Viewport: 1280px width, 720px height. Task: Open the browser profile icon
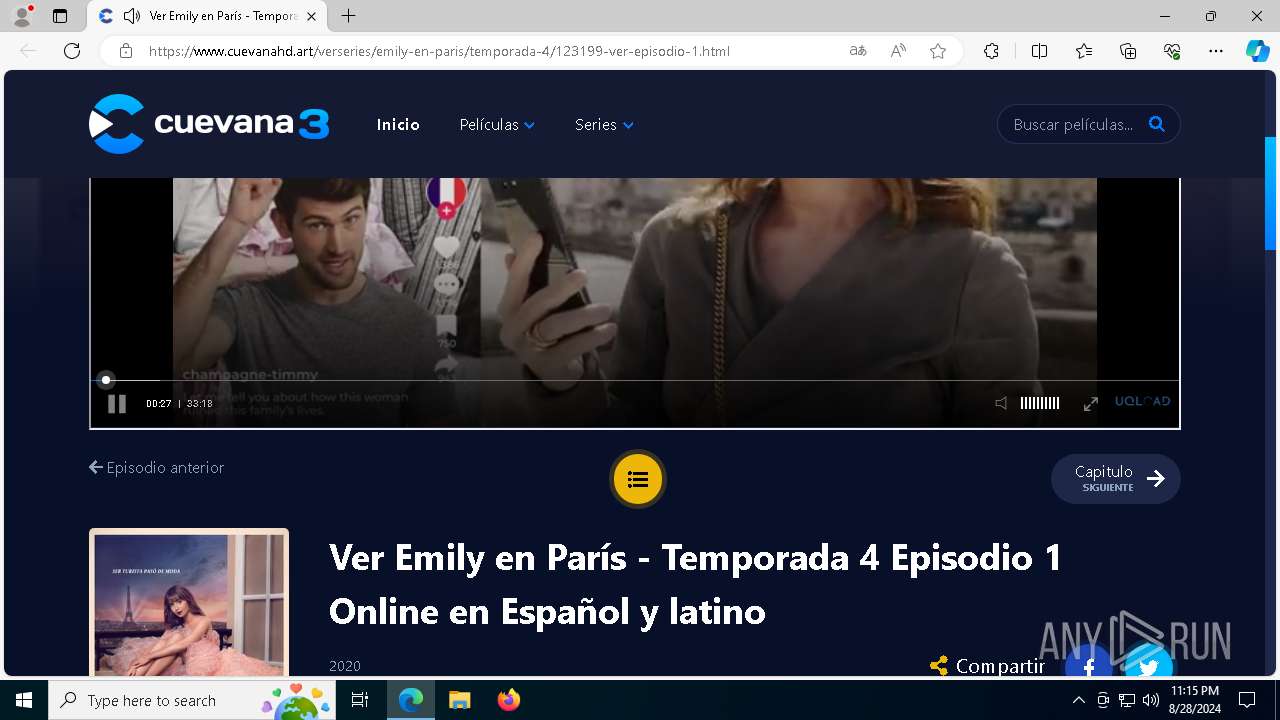click(x=22, y=16)
